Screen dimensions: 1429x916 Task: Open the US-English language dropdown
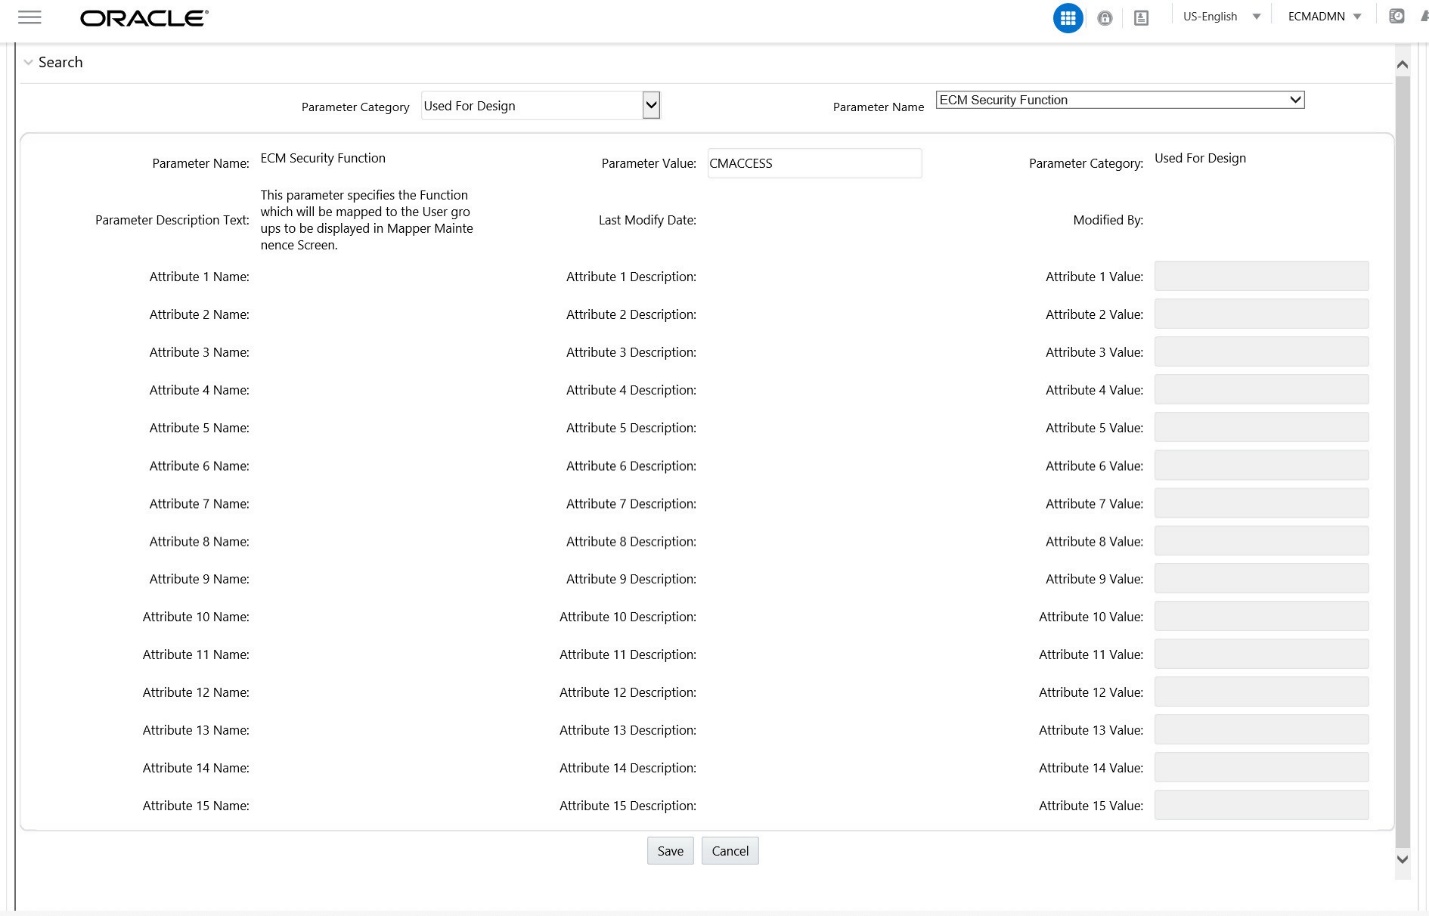[x=1222, y=17]
